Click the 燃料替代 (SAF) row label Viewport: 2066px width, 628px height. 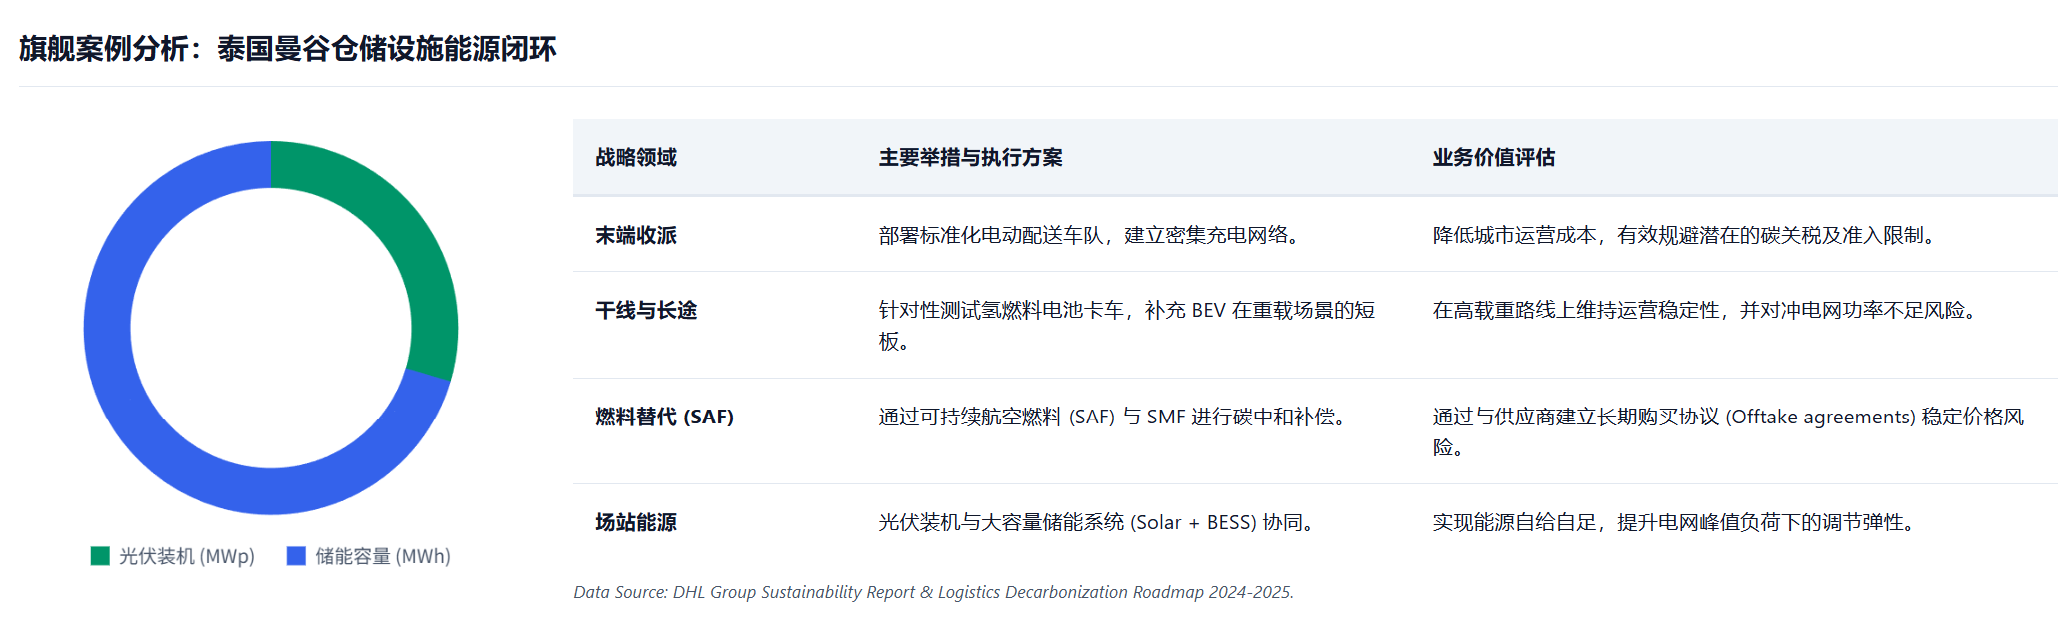[x=664, y=417]
